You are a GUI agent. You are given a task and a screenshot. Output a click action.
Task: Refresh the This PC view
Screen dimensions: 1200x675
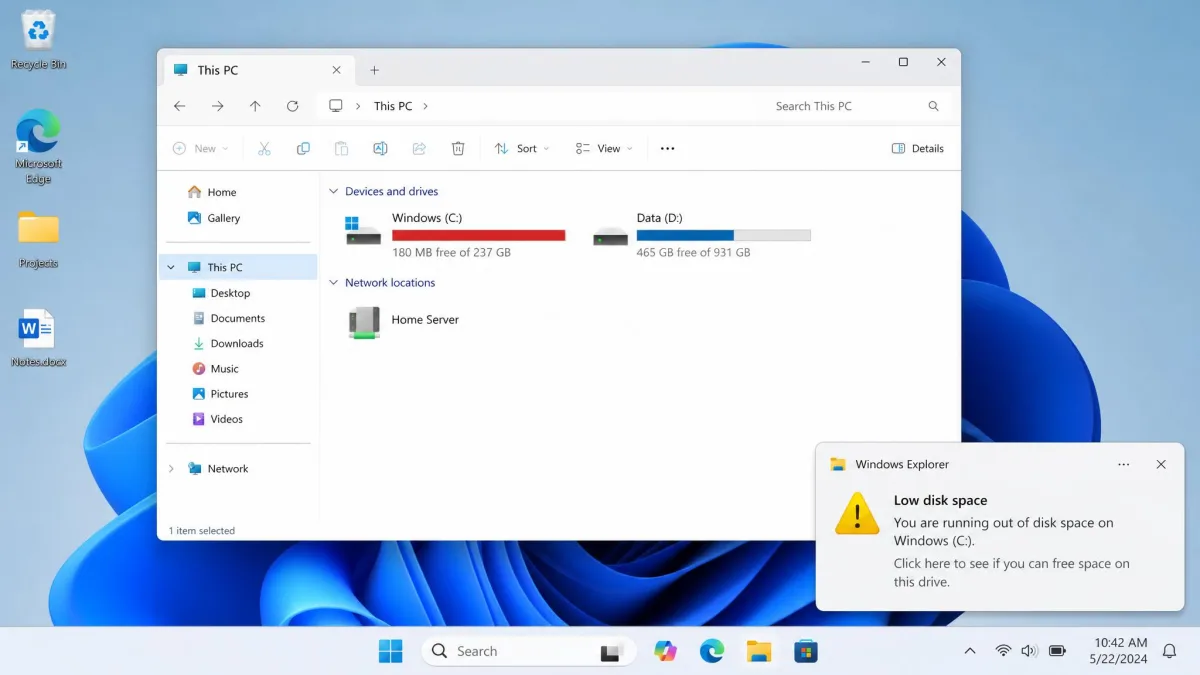293,106
